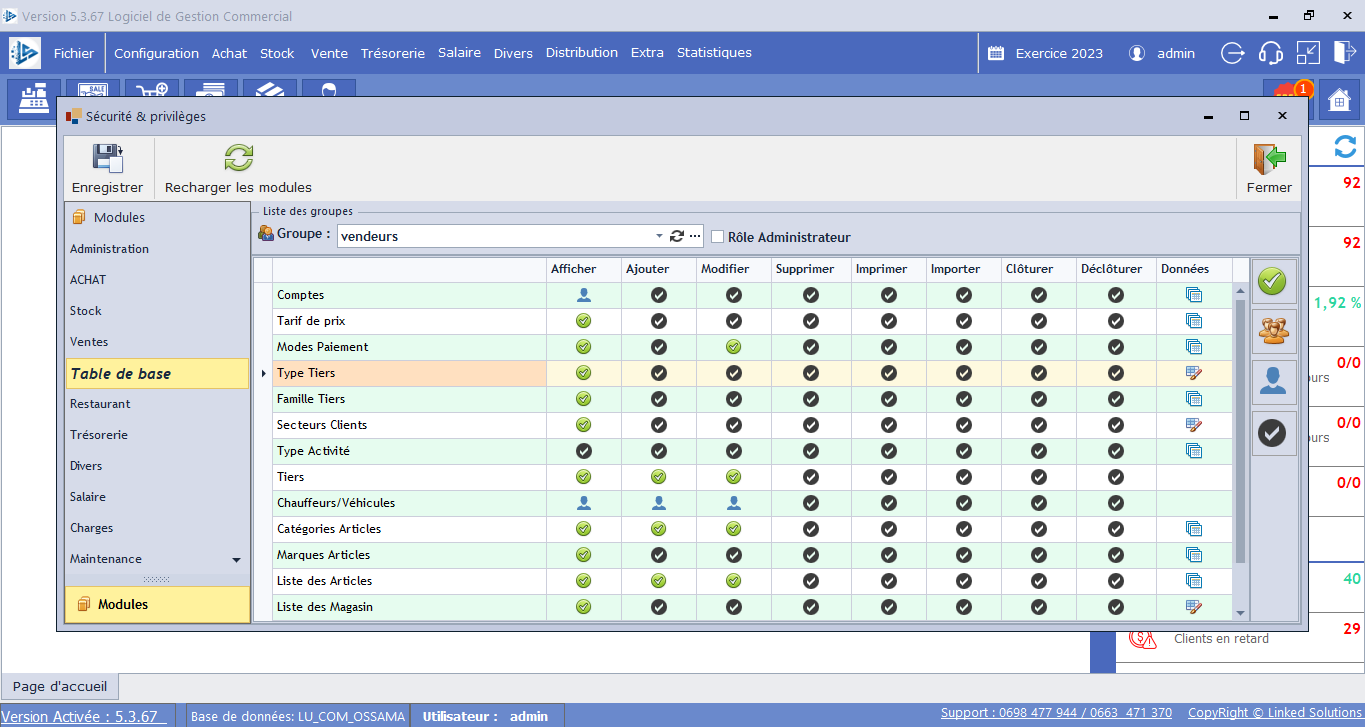
Task: Toggle Afficher permission for Tarif de prix
Action: coord(583,321)
